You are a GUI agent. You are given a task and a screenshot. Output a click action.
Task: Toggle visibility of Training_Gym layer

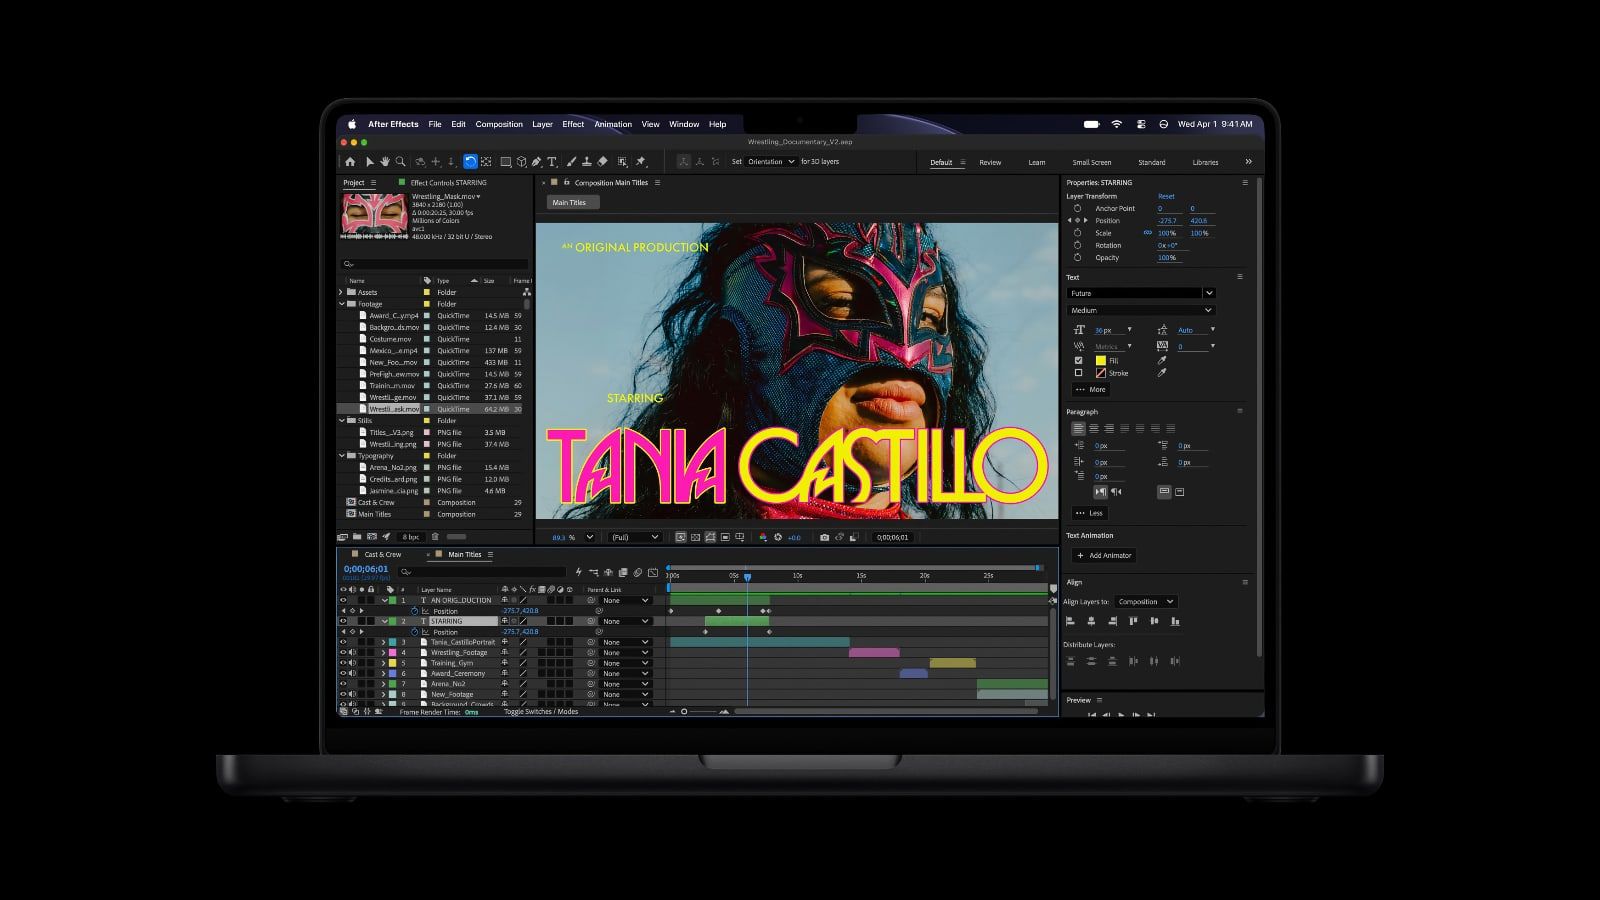click(x=343, y=663)
